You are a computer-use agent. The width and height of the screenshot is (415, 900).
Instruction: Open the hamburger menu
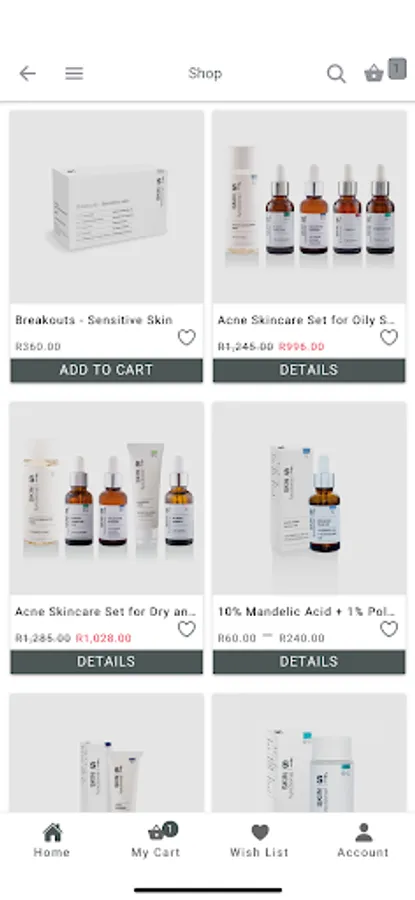coord(74,73)
